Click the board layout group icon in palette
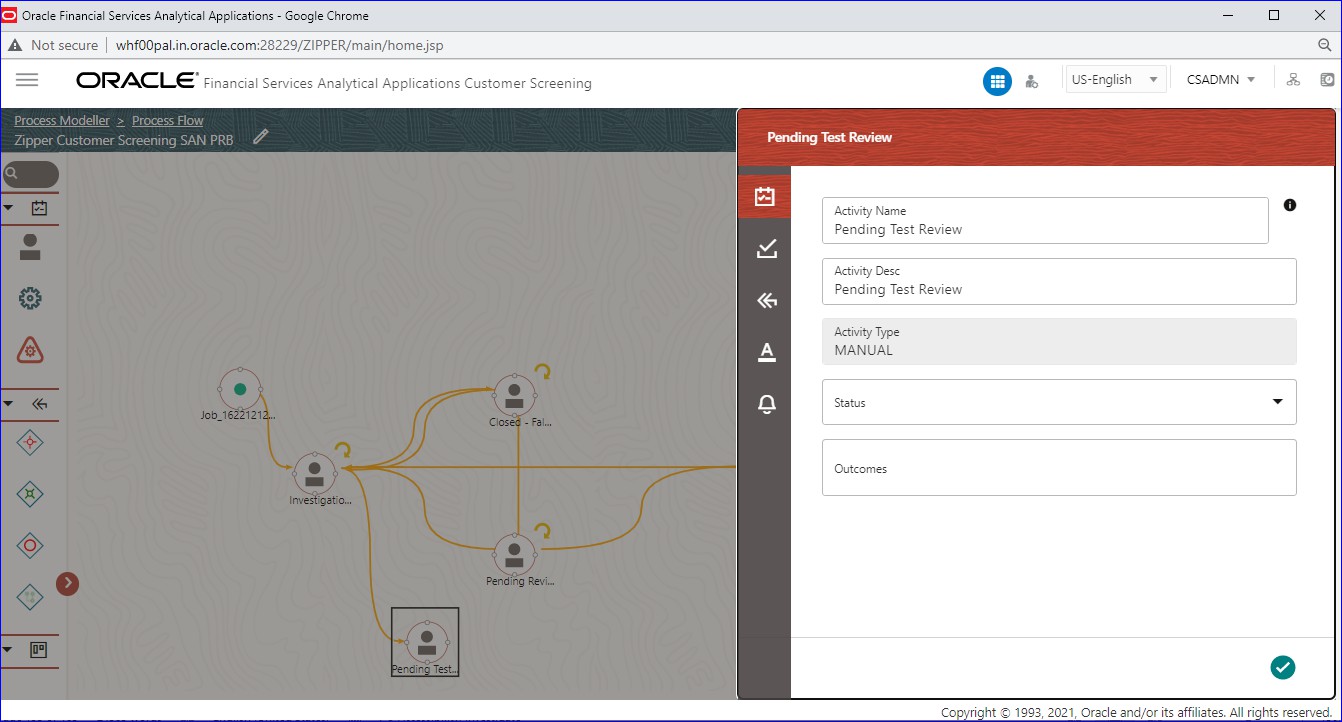 click(39, 650)
